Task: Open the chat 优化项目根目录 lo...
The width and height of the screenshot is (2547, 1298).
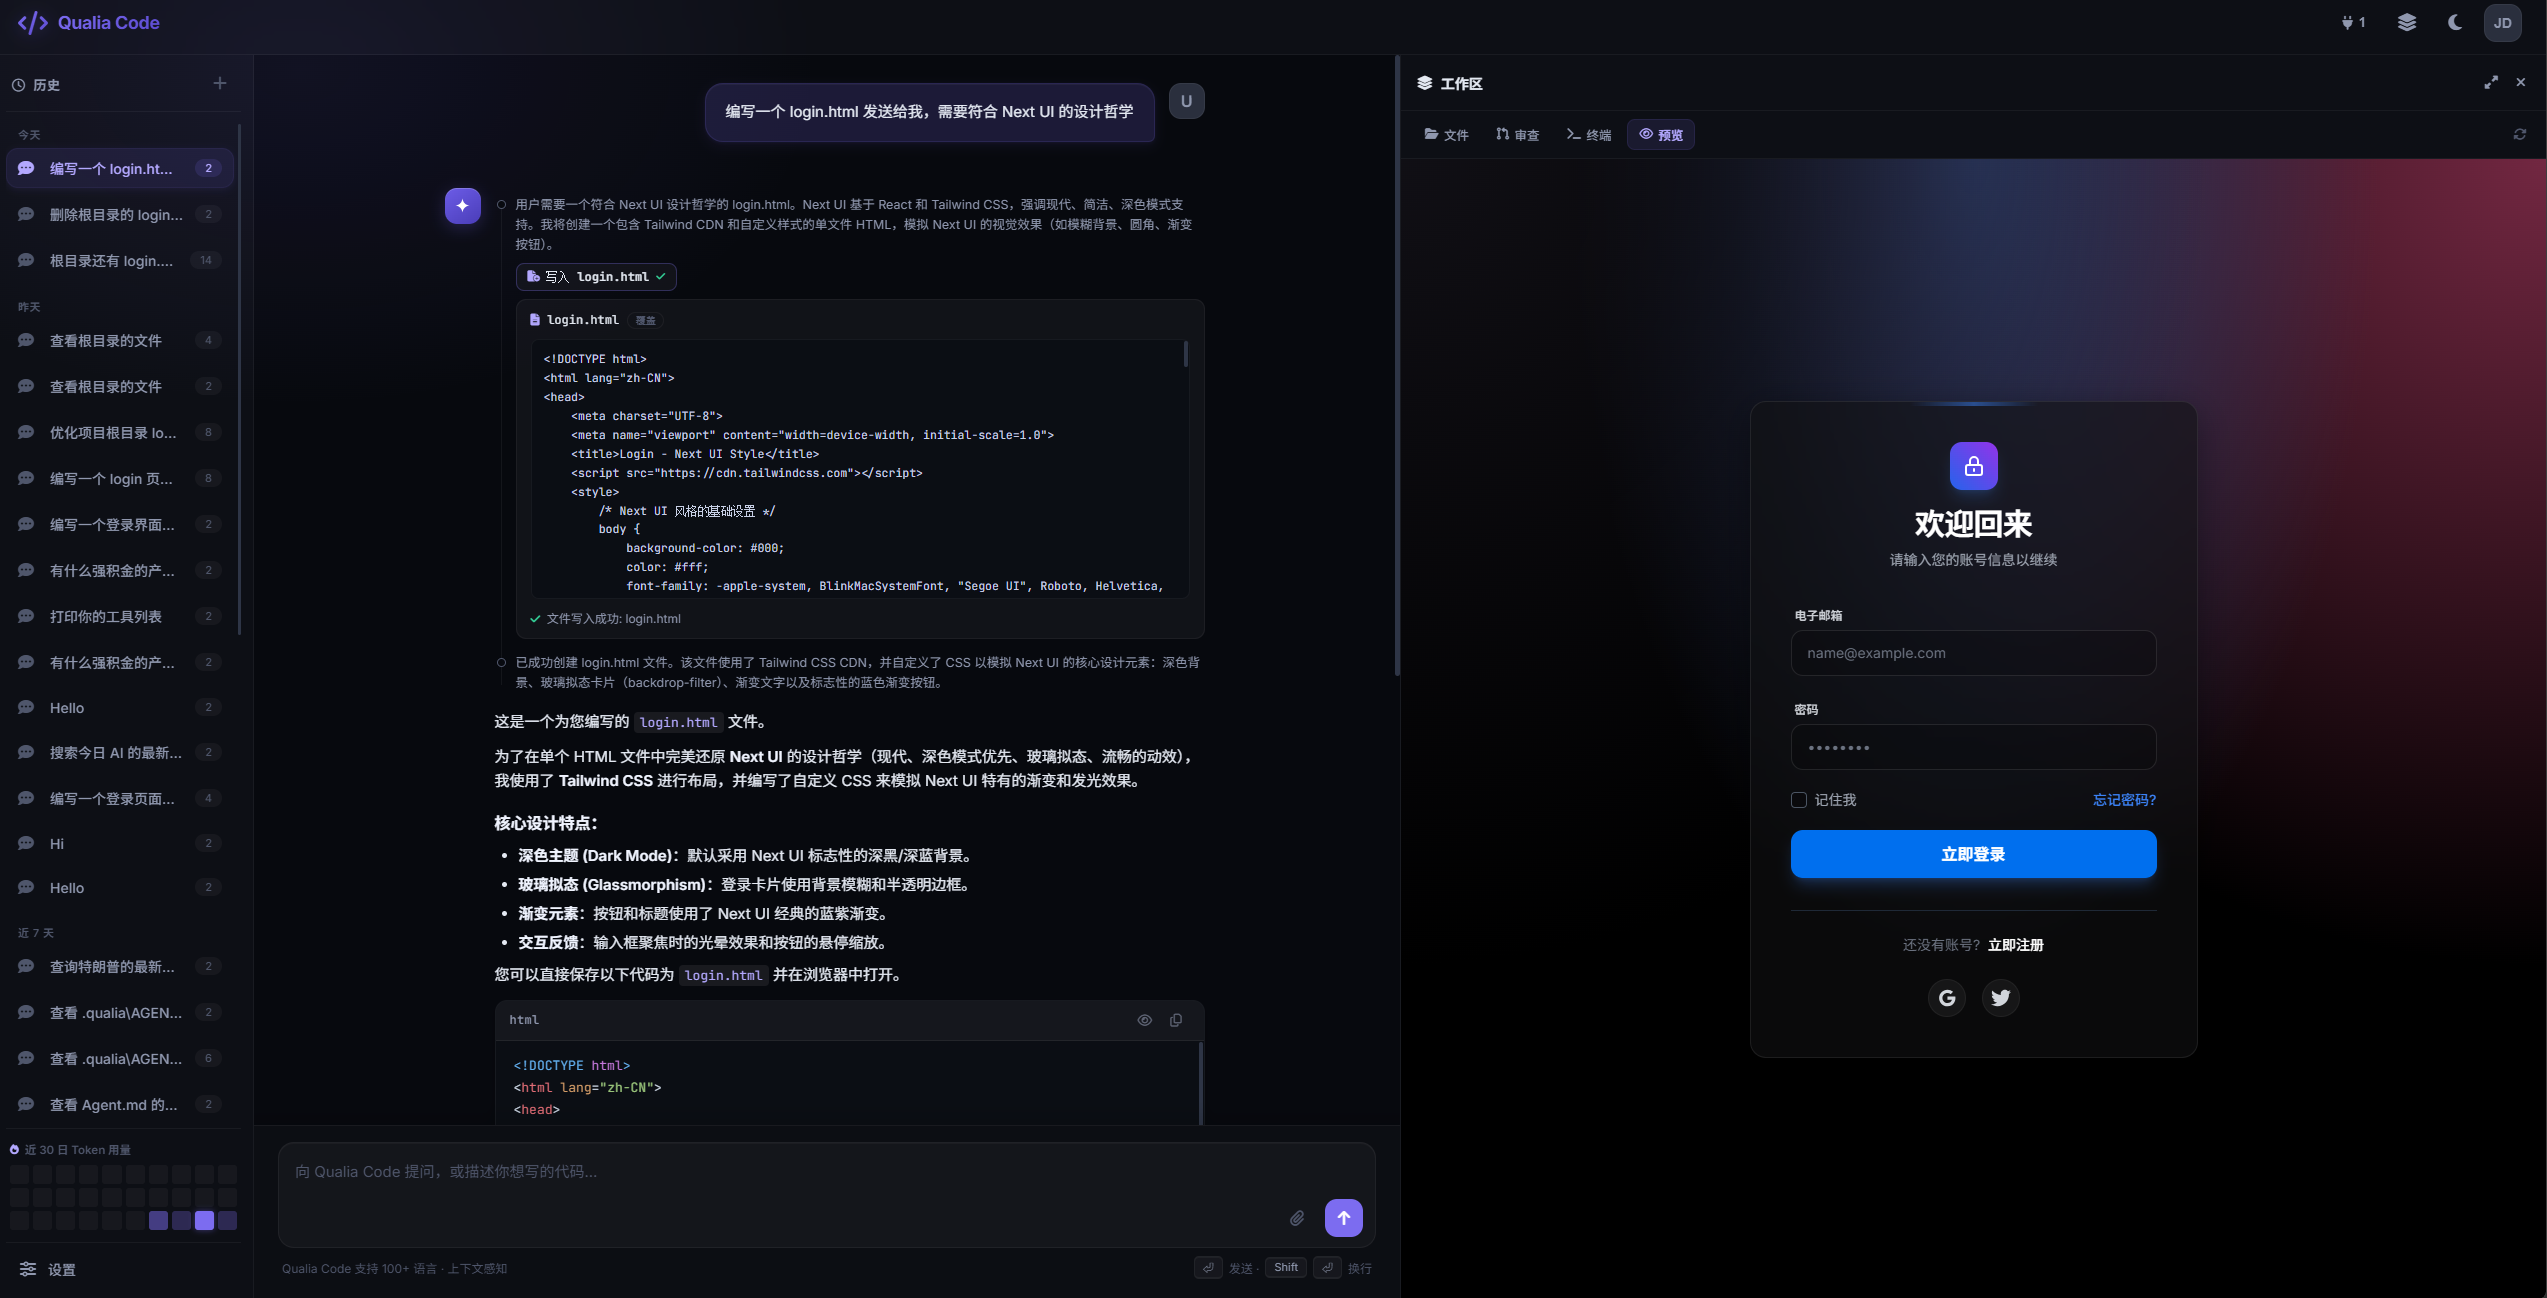Action: [120, 433]
